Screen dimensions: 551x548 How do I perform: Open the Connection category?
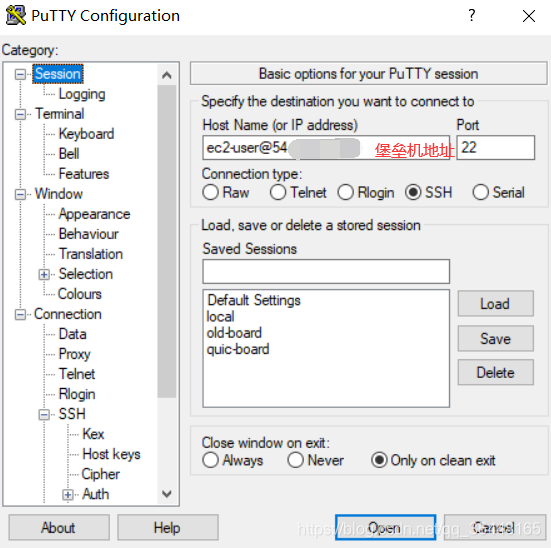point(68,314)
